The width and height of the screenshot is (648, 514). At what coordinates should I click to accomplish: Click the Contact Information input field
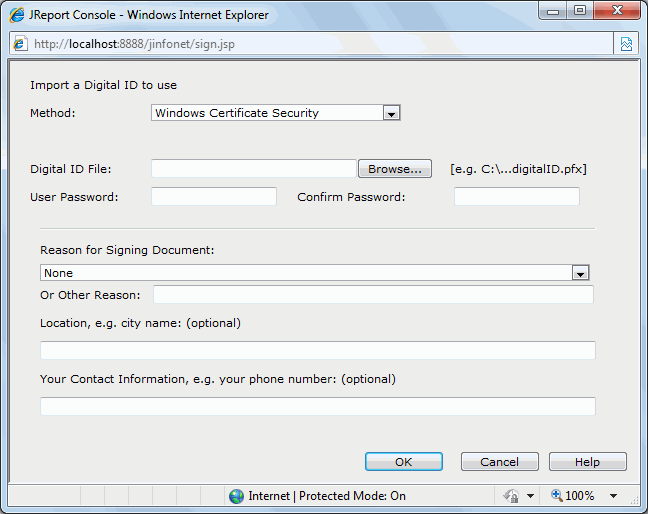(318, 407)
